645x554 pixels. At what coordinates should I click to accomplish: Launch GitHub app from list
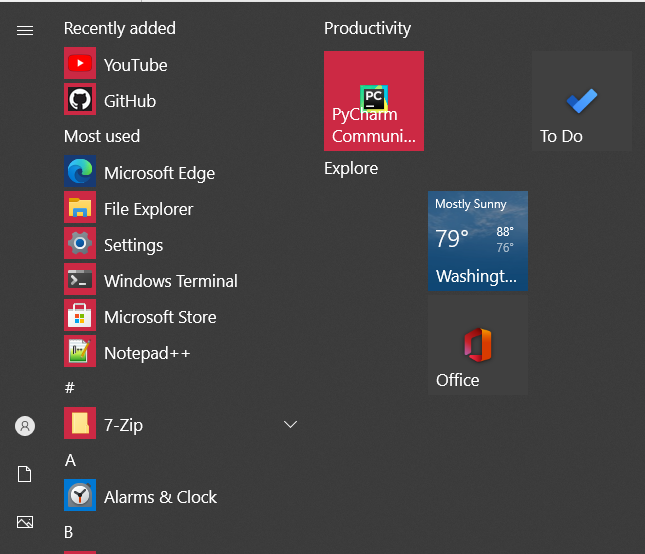[129, 101]
